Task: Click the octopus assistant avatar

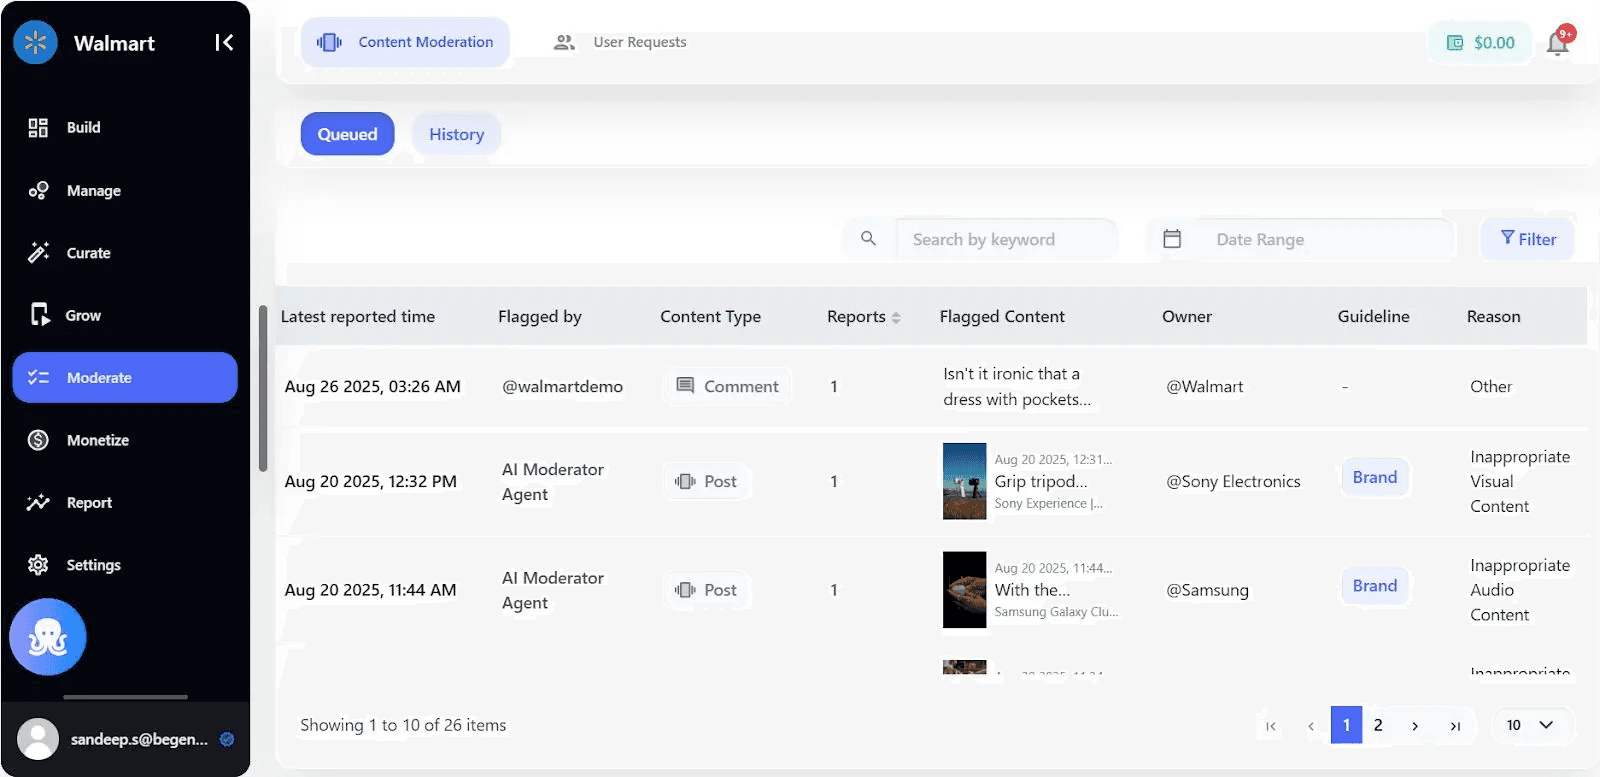Action: coord(48,637)
